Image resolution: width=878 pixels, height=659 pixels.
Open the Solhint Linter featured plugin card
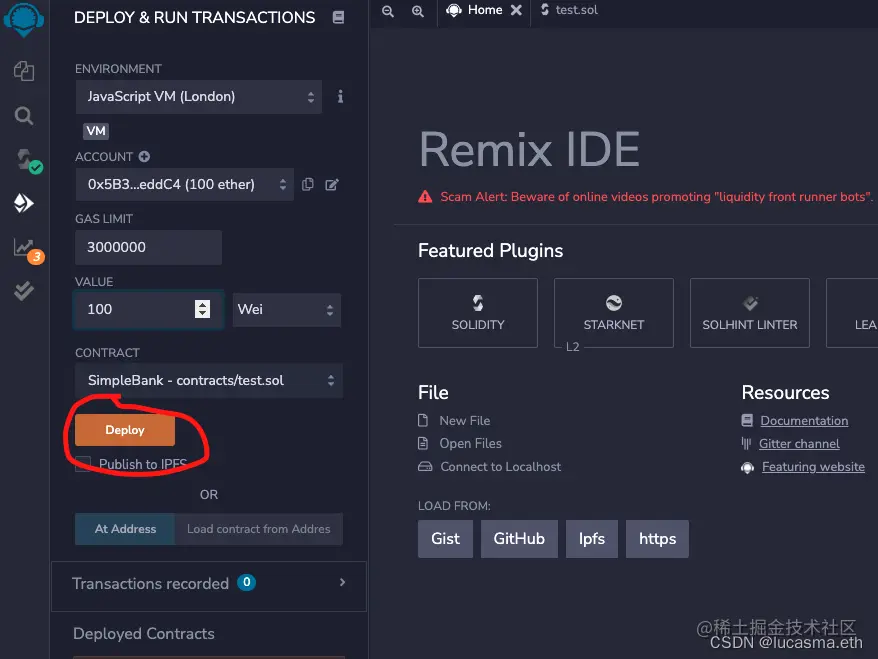[750, 313]
